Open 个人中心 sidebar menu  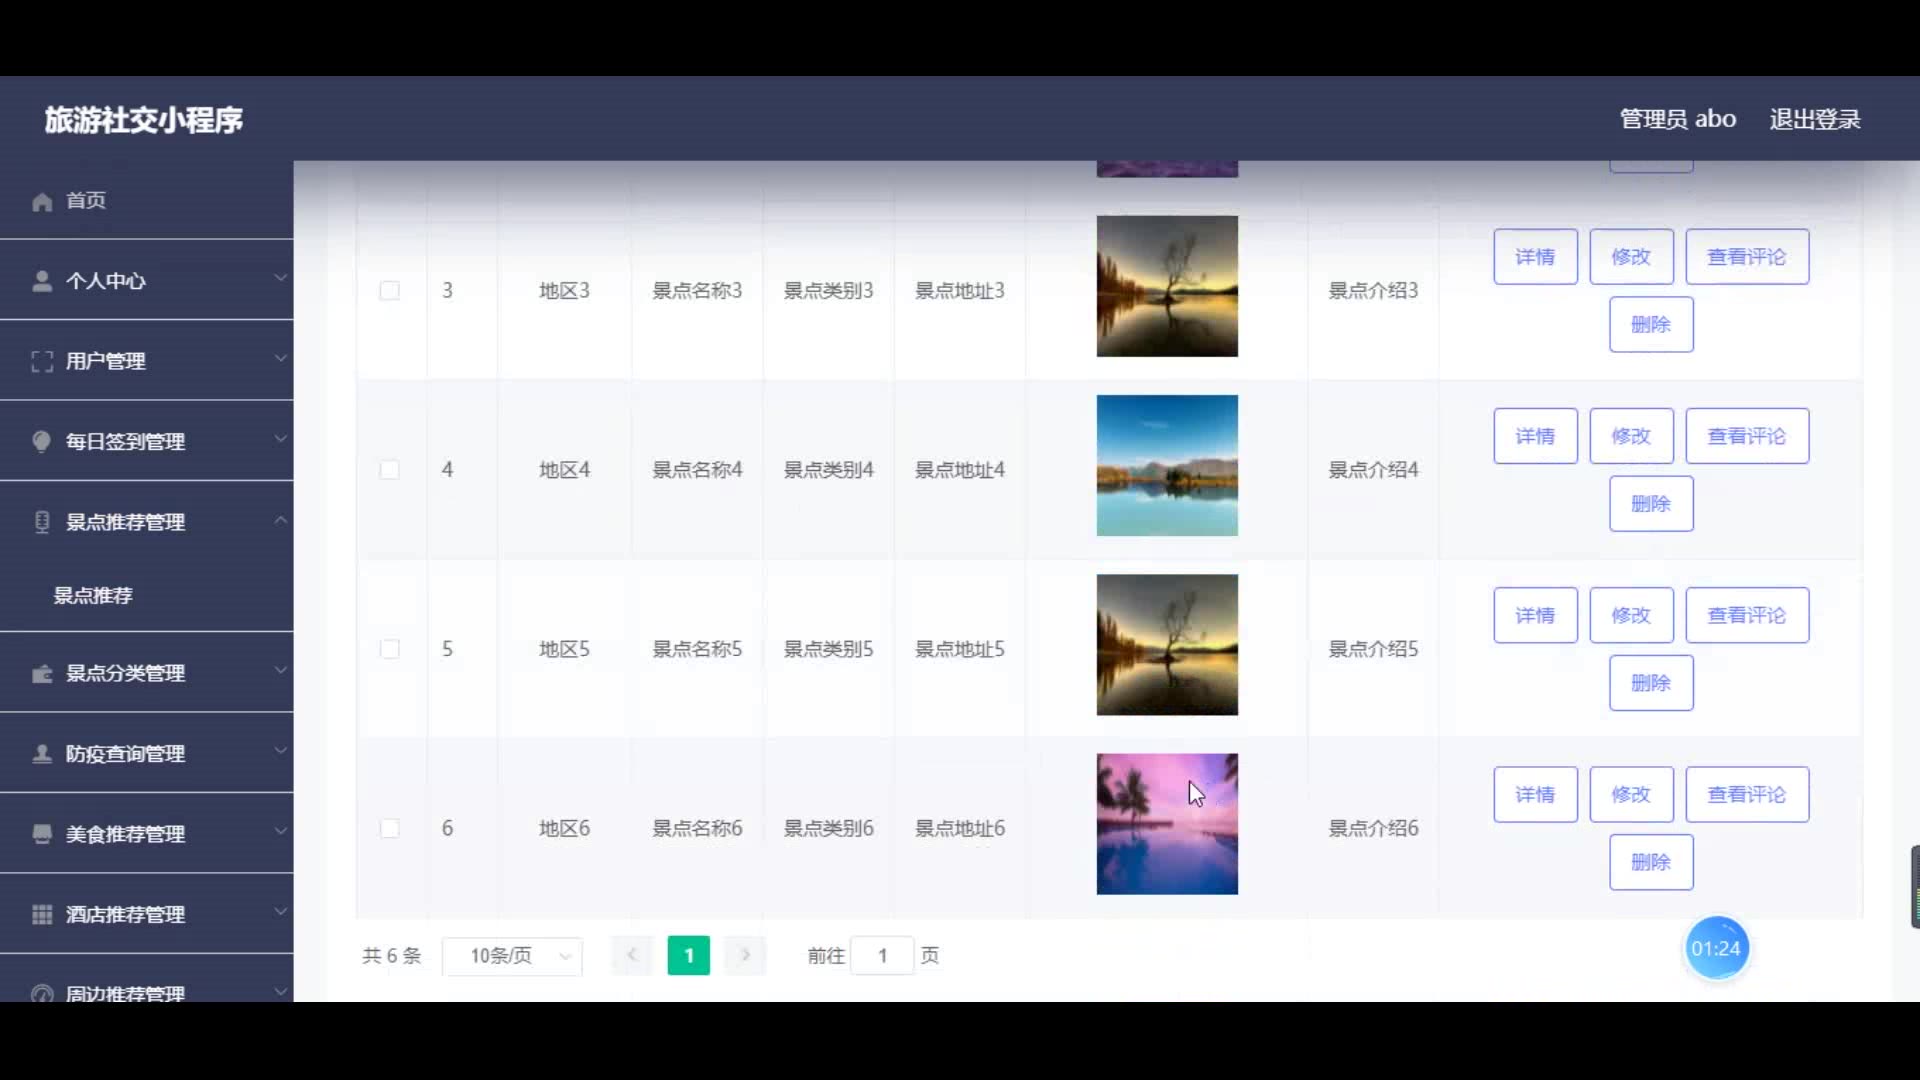coord(146,281)
